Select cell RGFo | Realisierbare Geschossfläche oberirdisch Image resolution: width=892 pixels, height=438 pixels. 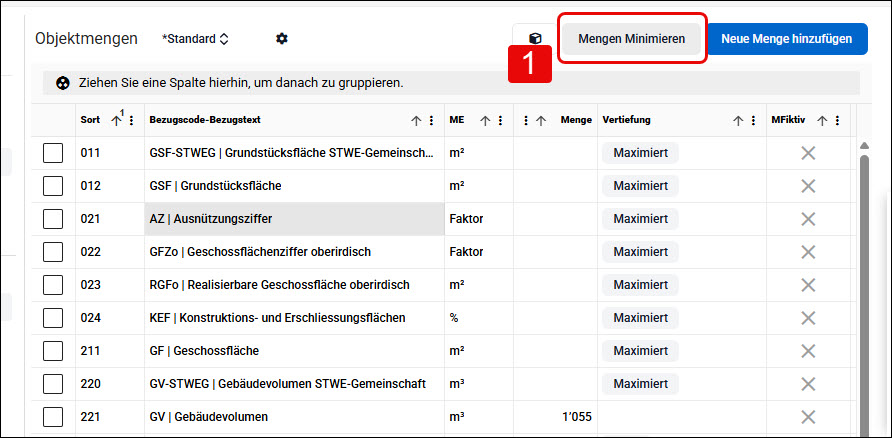(x=295, y=285)
